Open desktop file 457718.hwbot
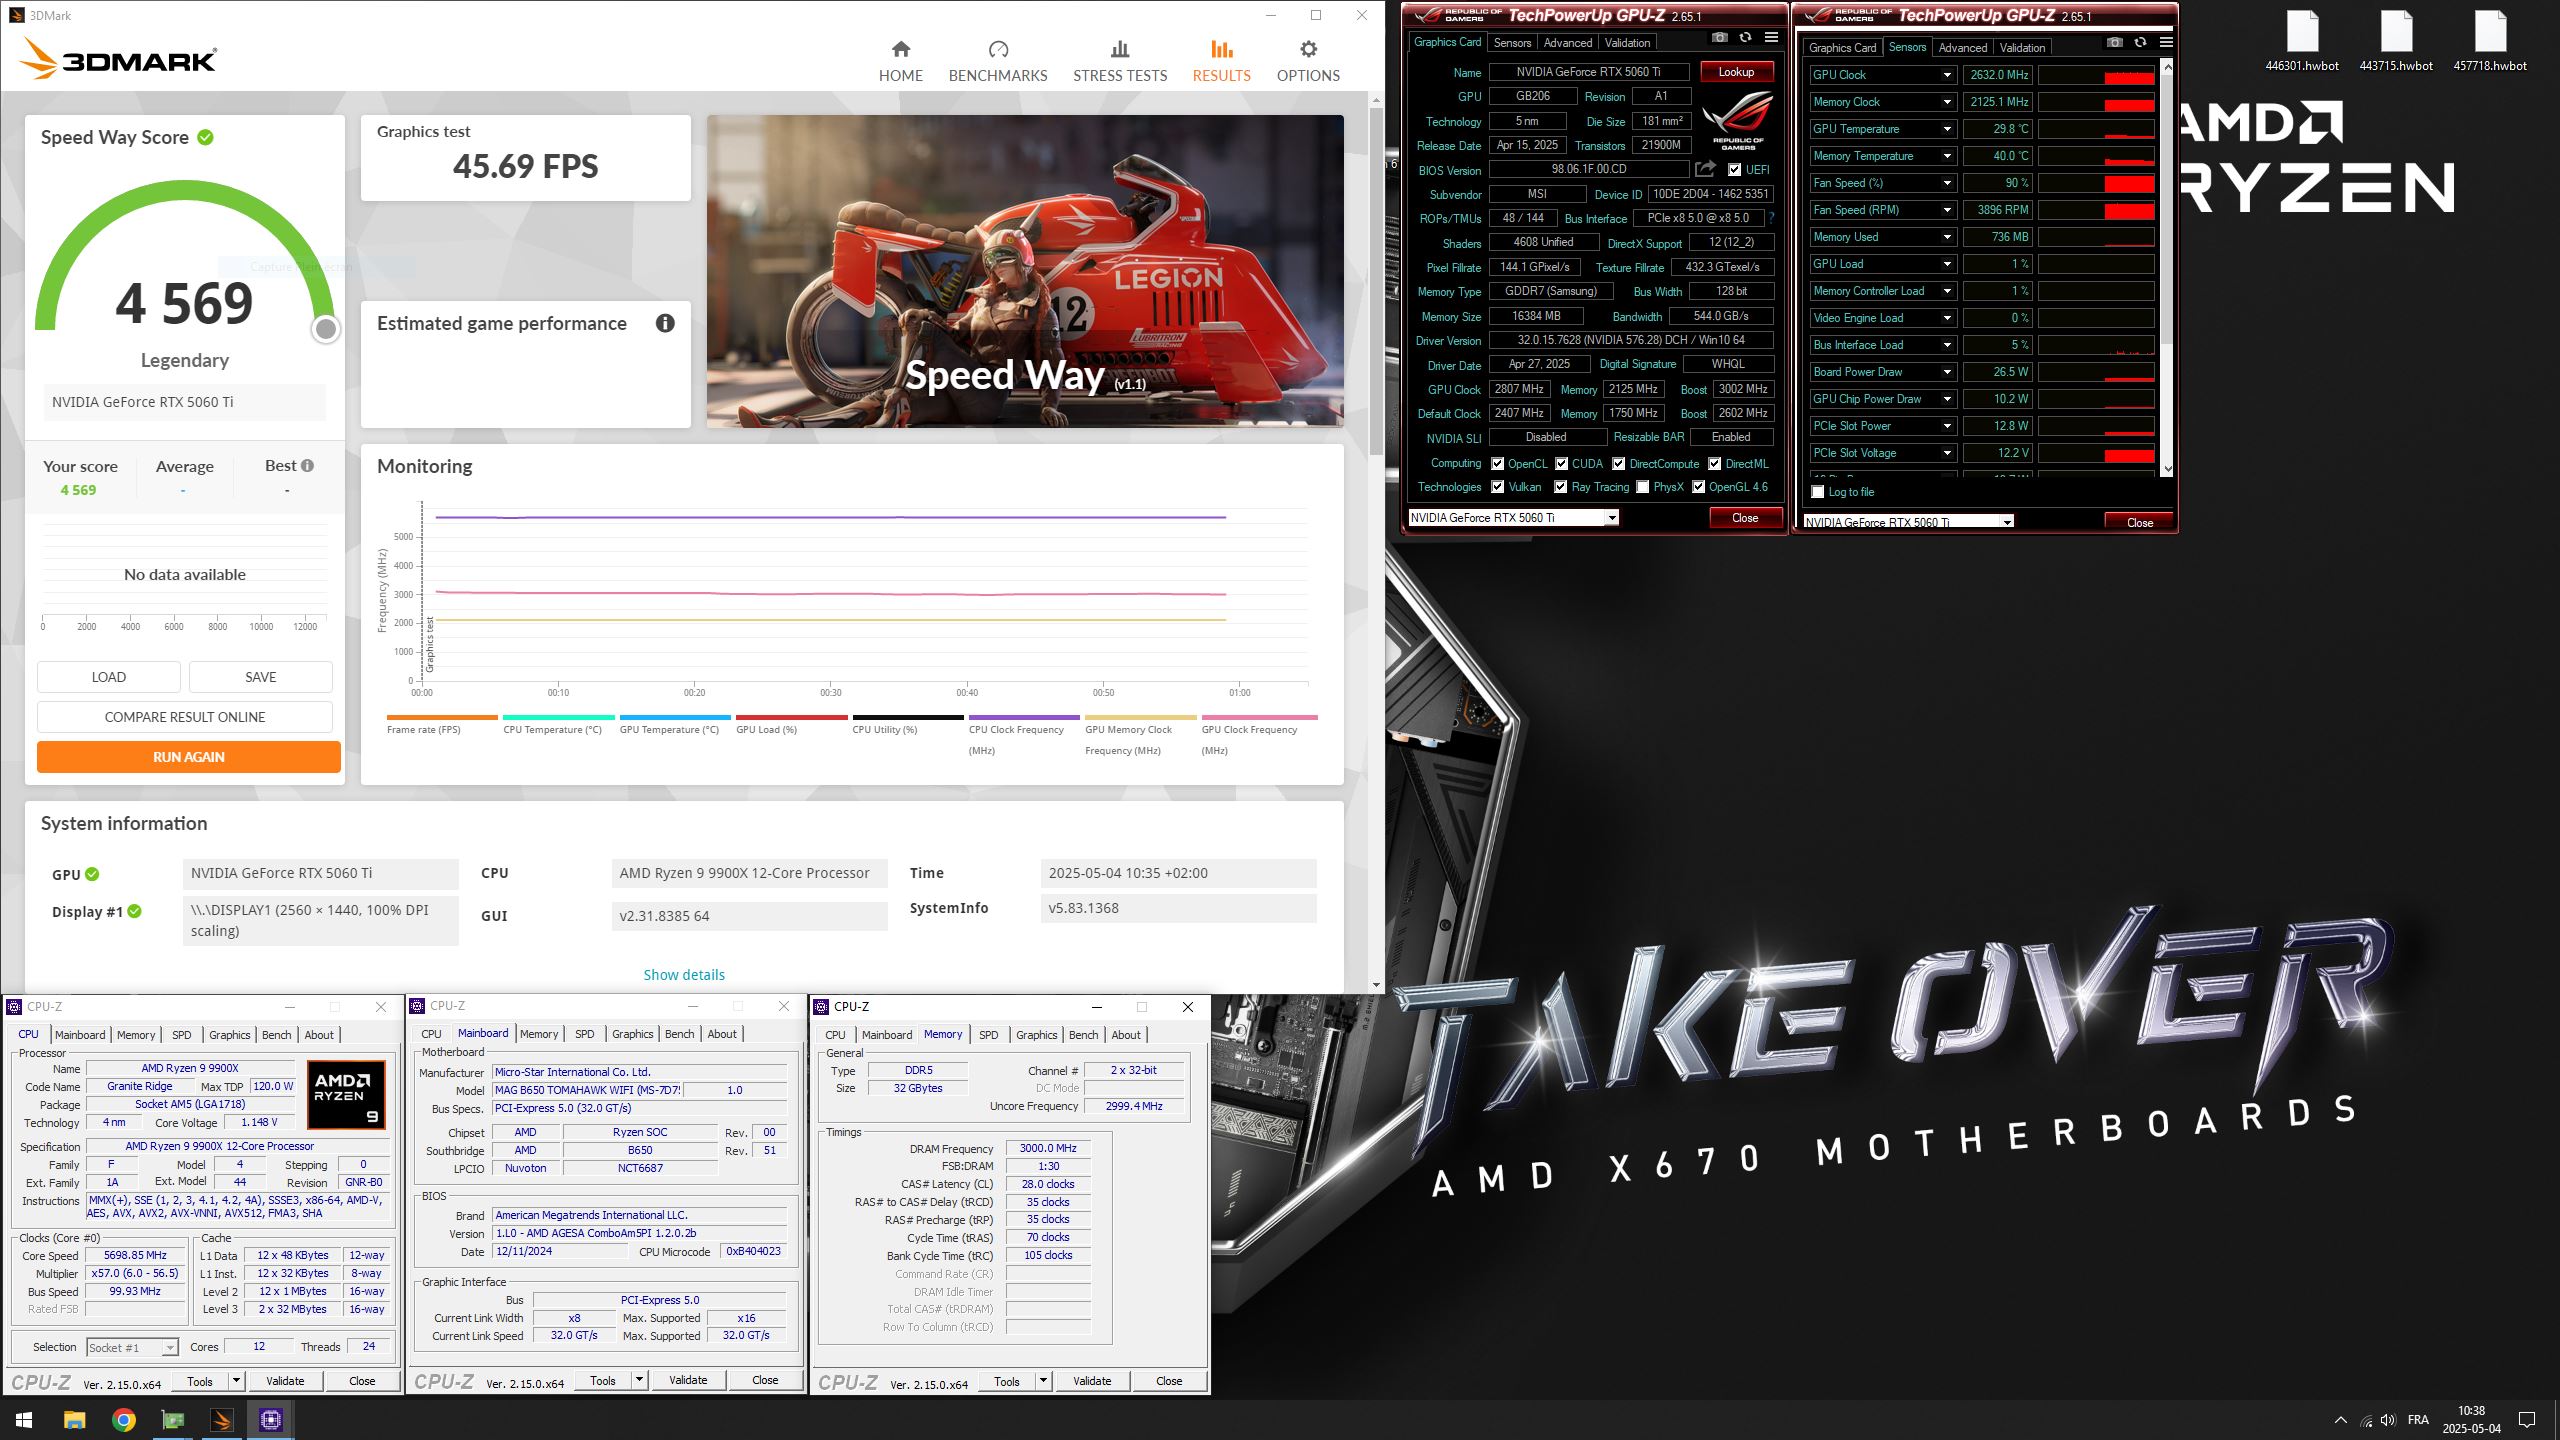Image resolution: width=2560 pixels, height=1440 pixels. click(2490, 41)
